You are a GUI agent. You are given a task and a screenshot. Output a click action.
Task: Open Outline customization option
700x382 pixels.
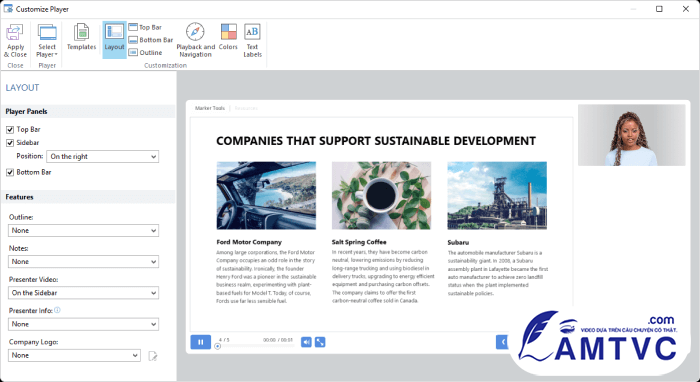pyautogui.click(x=146, y=53)
